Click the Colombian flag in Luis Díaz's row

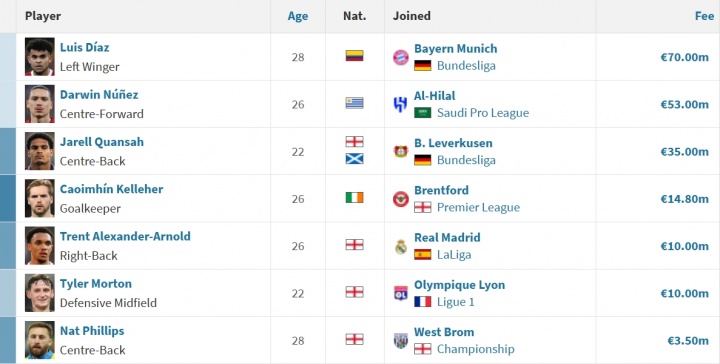354,56
